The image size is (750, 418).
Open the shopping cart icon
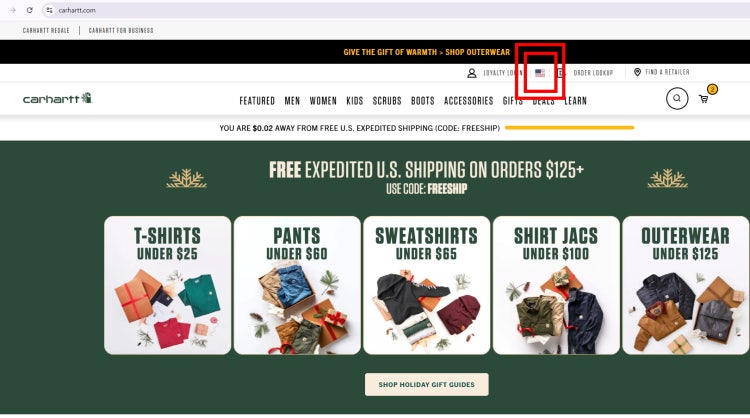coord(704,99)
